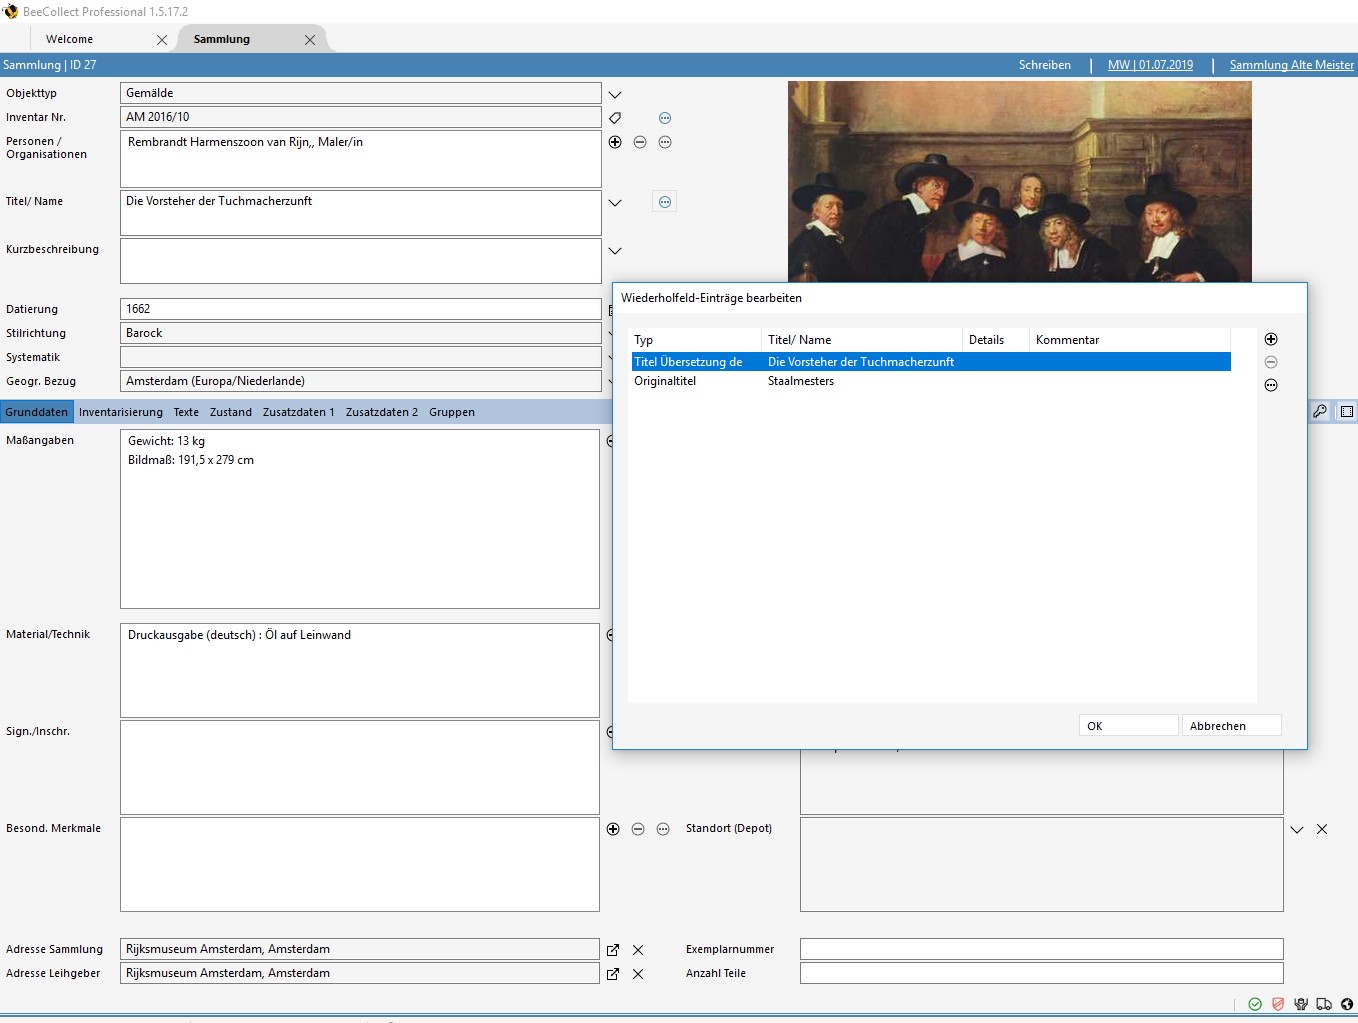Open external link for Adresse Sammlung
The width and height of the screenshot is (1358, 1023).
click(613, 950)
